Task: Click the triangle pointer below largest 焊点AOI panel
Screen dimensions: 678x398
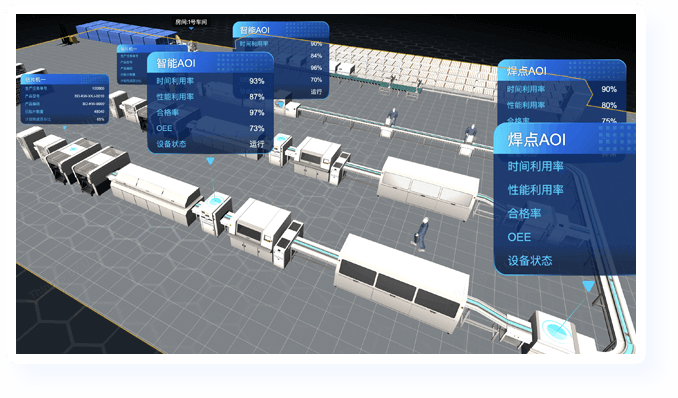Action: coord(588,286)
